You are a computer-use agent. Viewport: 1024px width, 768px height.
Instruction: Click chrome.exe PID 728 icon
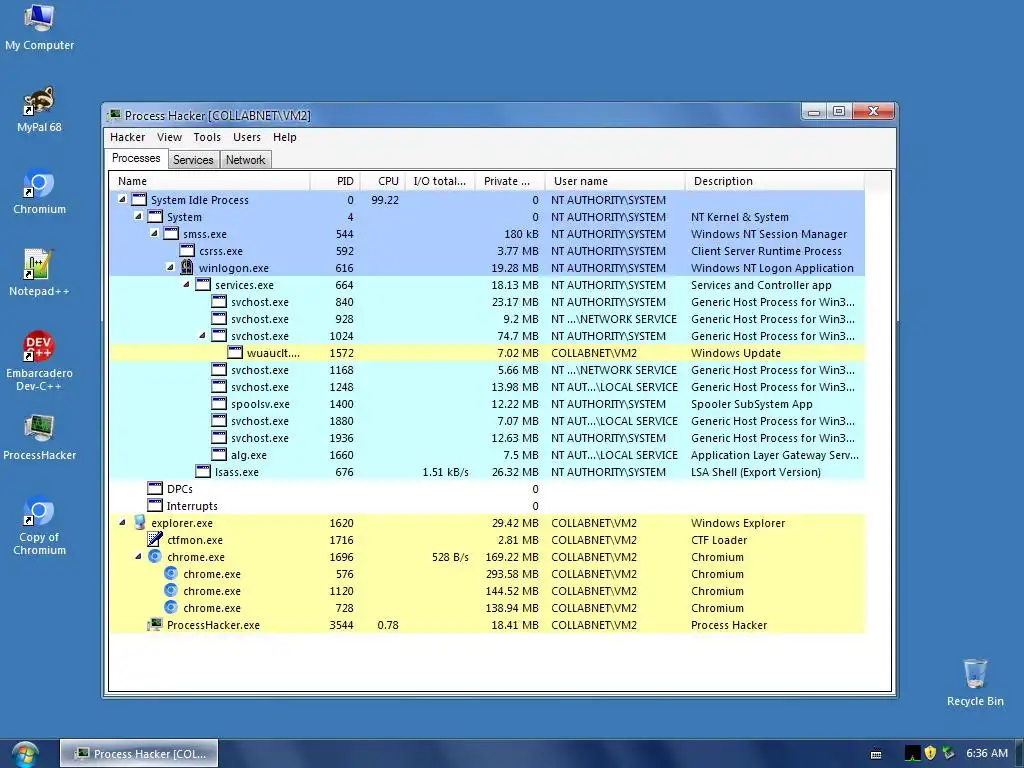click(171, 607)
